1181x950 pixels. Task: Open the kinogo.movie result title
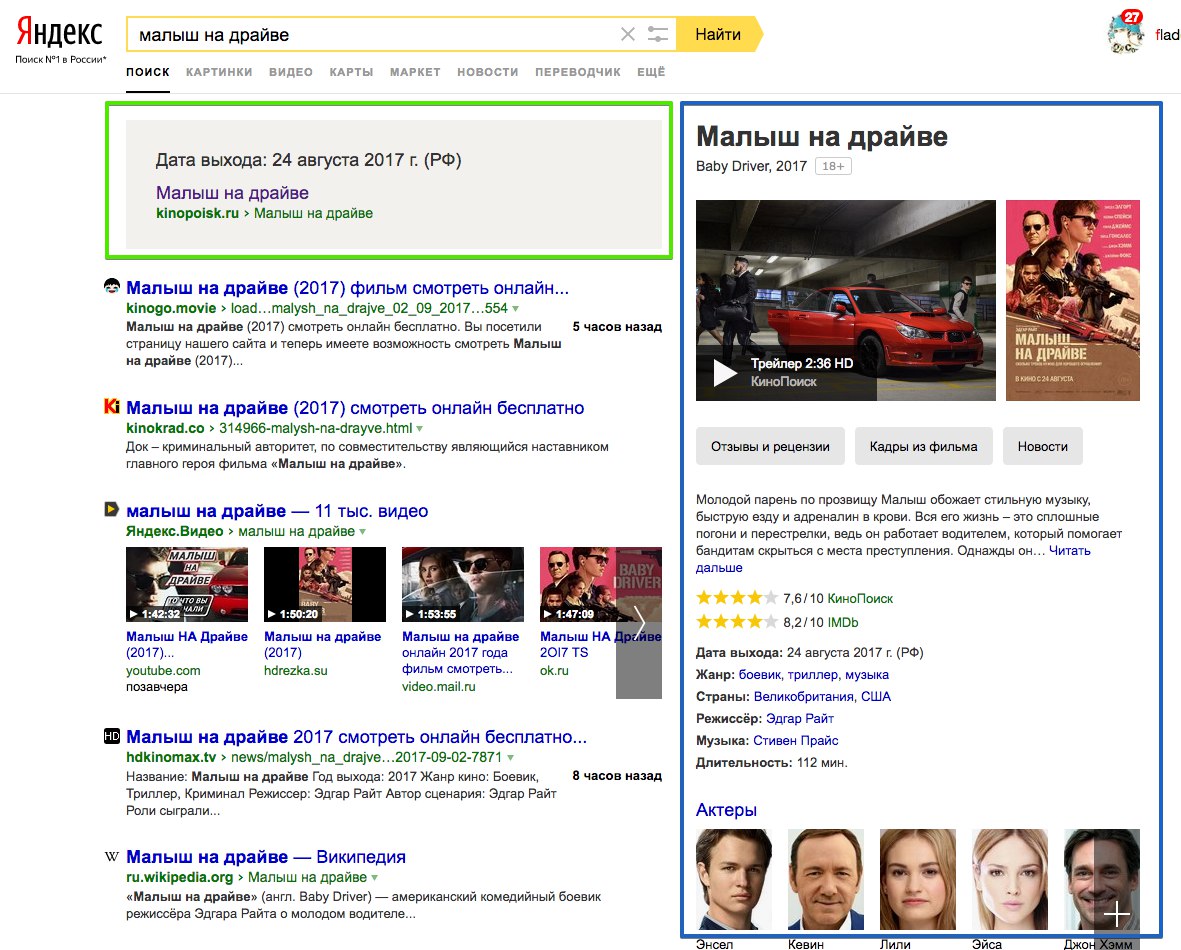347,288
